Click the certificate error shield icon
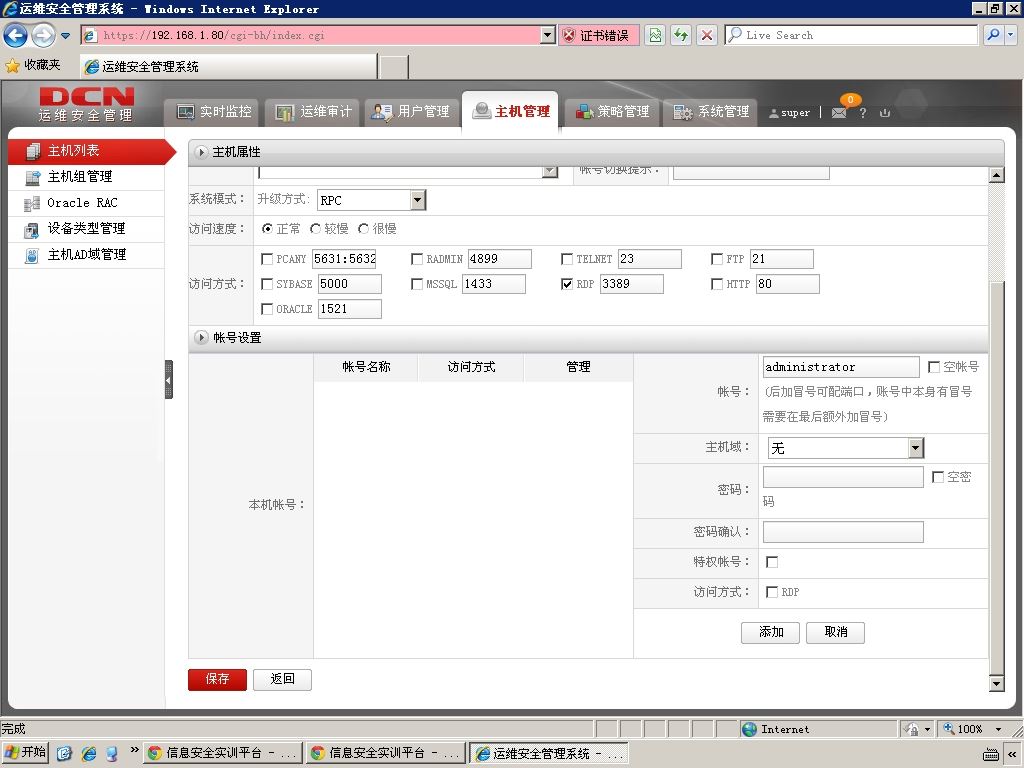The height and width of the screenshot is (768, 1024). 569,35
